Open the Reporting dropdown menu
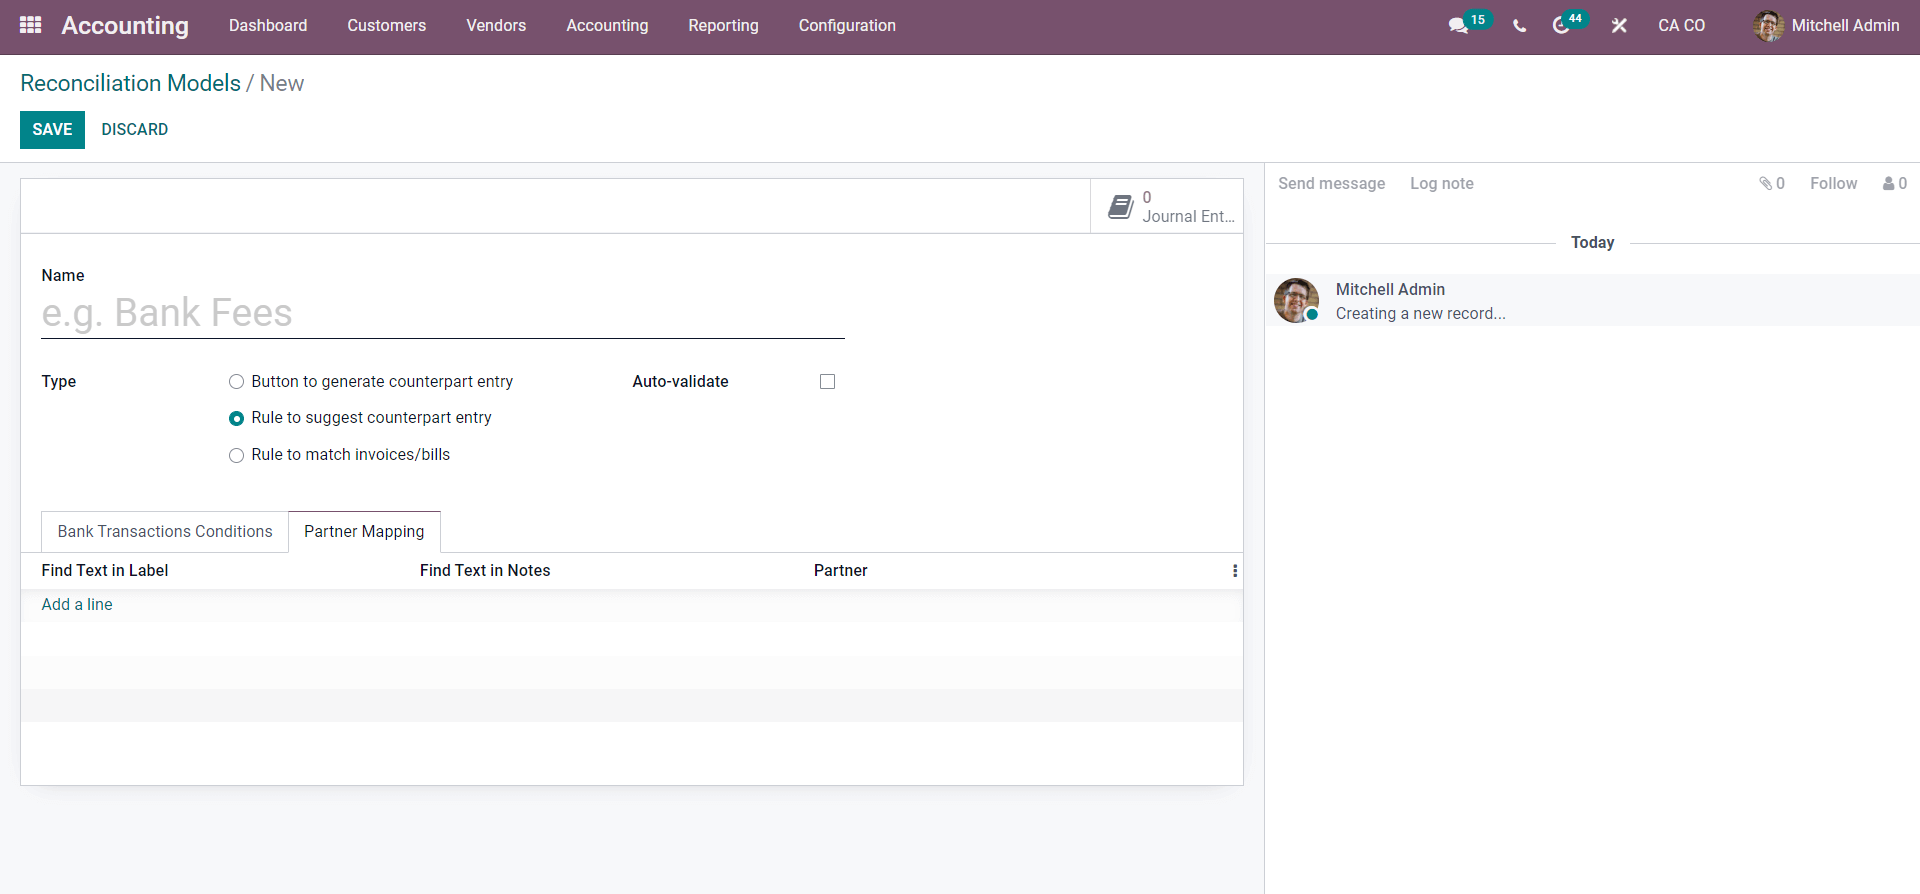The image size is (1920, 894). click(x=723, y=26)
